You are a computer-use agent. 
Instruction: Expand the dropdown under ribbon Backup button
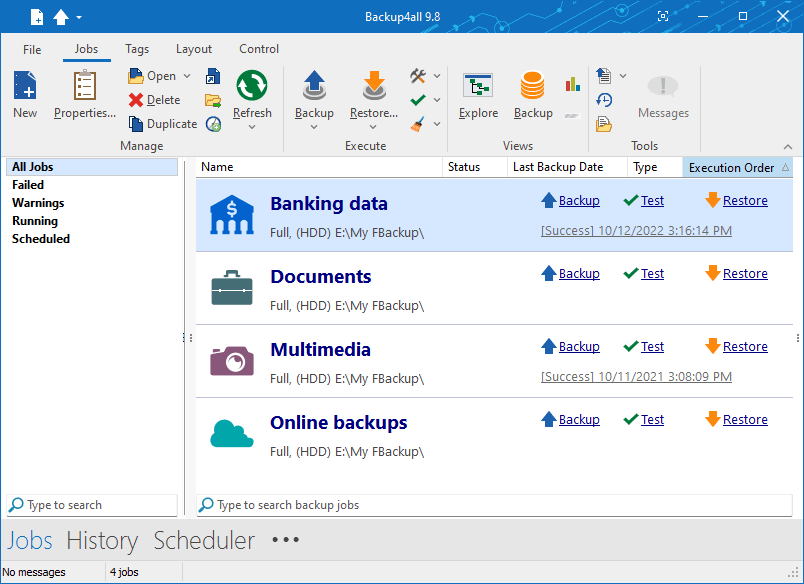click(314, 127)
